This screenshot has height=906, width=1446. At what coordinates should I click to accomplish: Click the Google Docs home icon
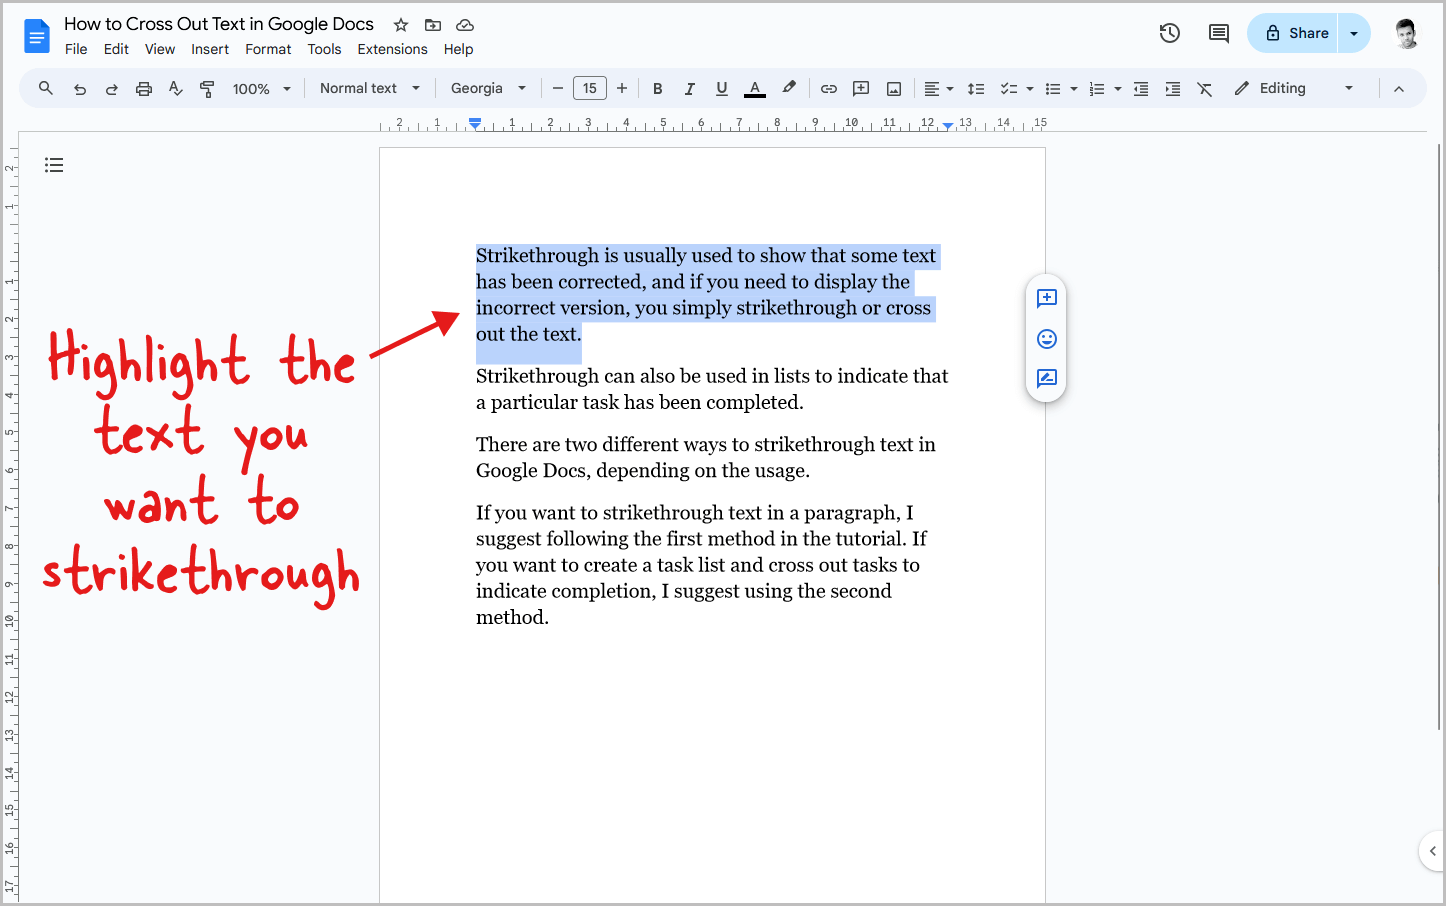click(36, 37)
